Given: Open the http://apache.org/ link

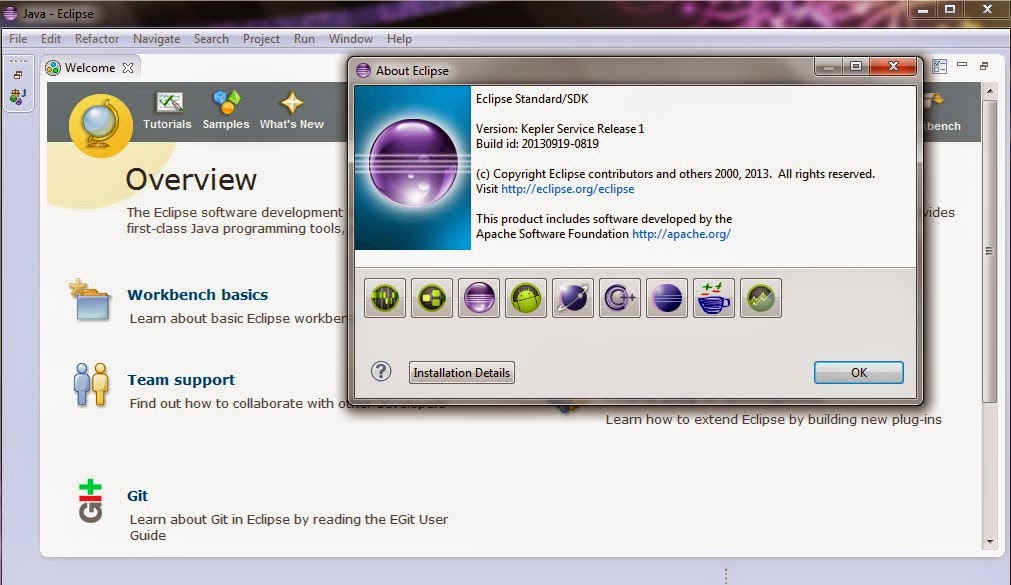Looking at the screenshot, I should [681, 234].
